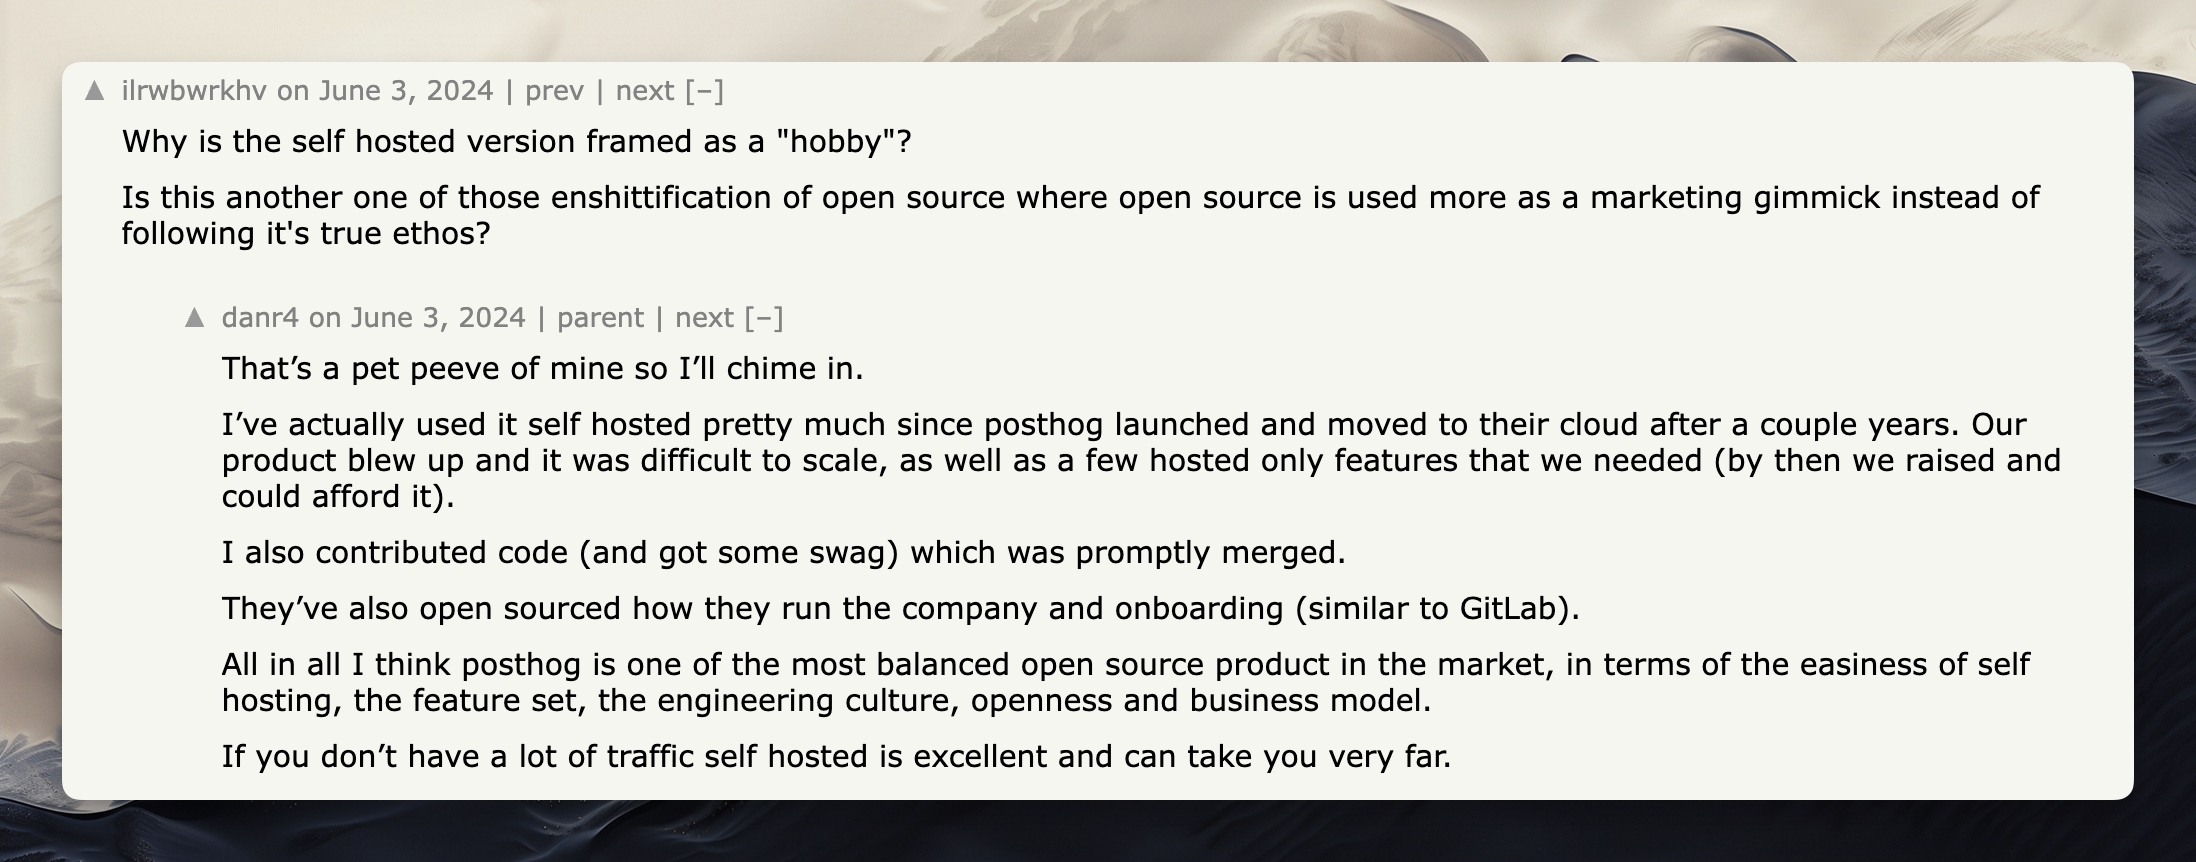Viewport: 2196px width, 862px height.
Task: Open ilrwbwrkhv user profile link
Action: click(x=194, y=91)
